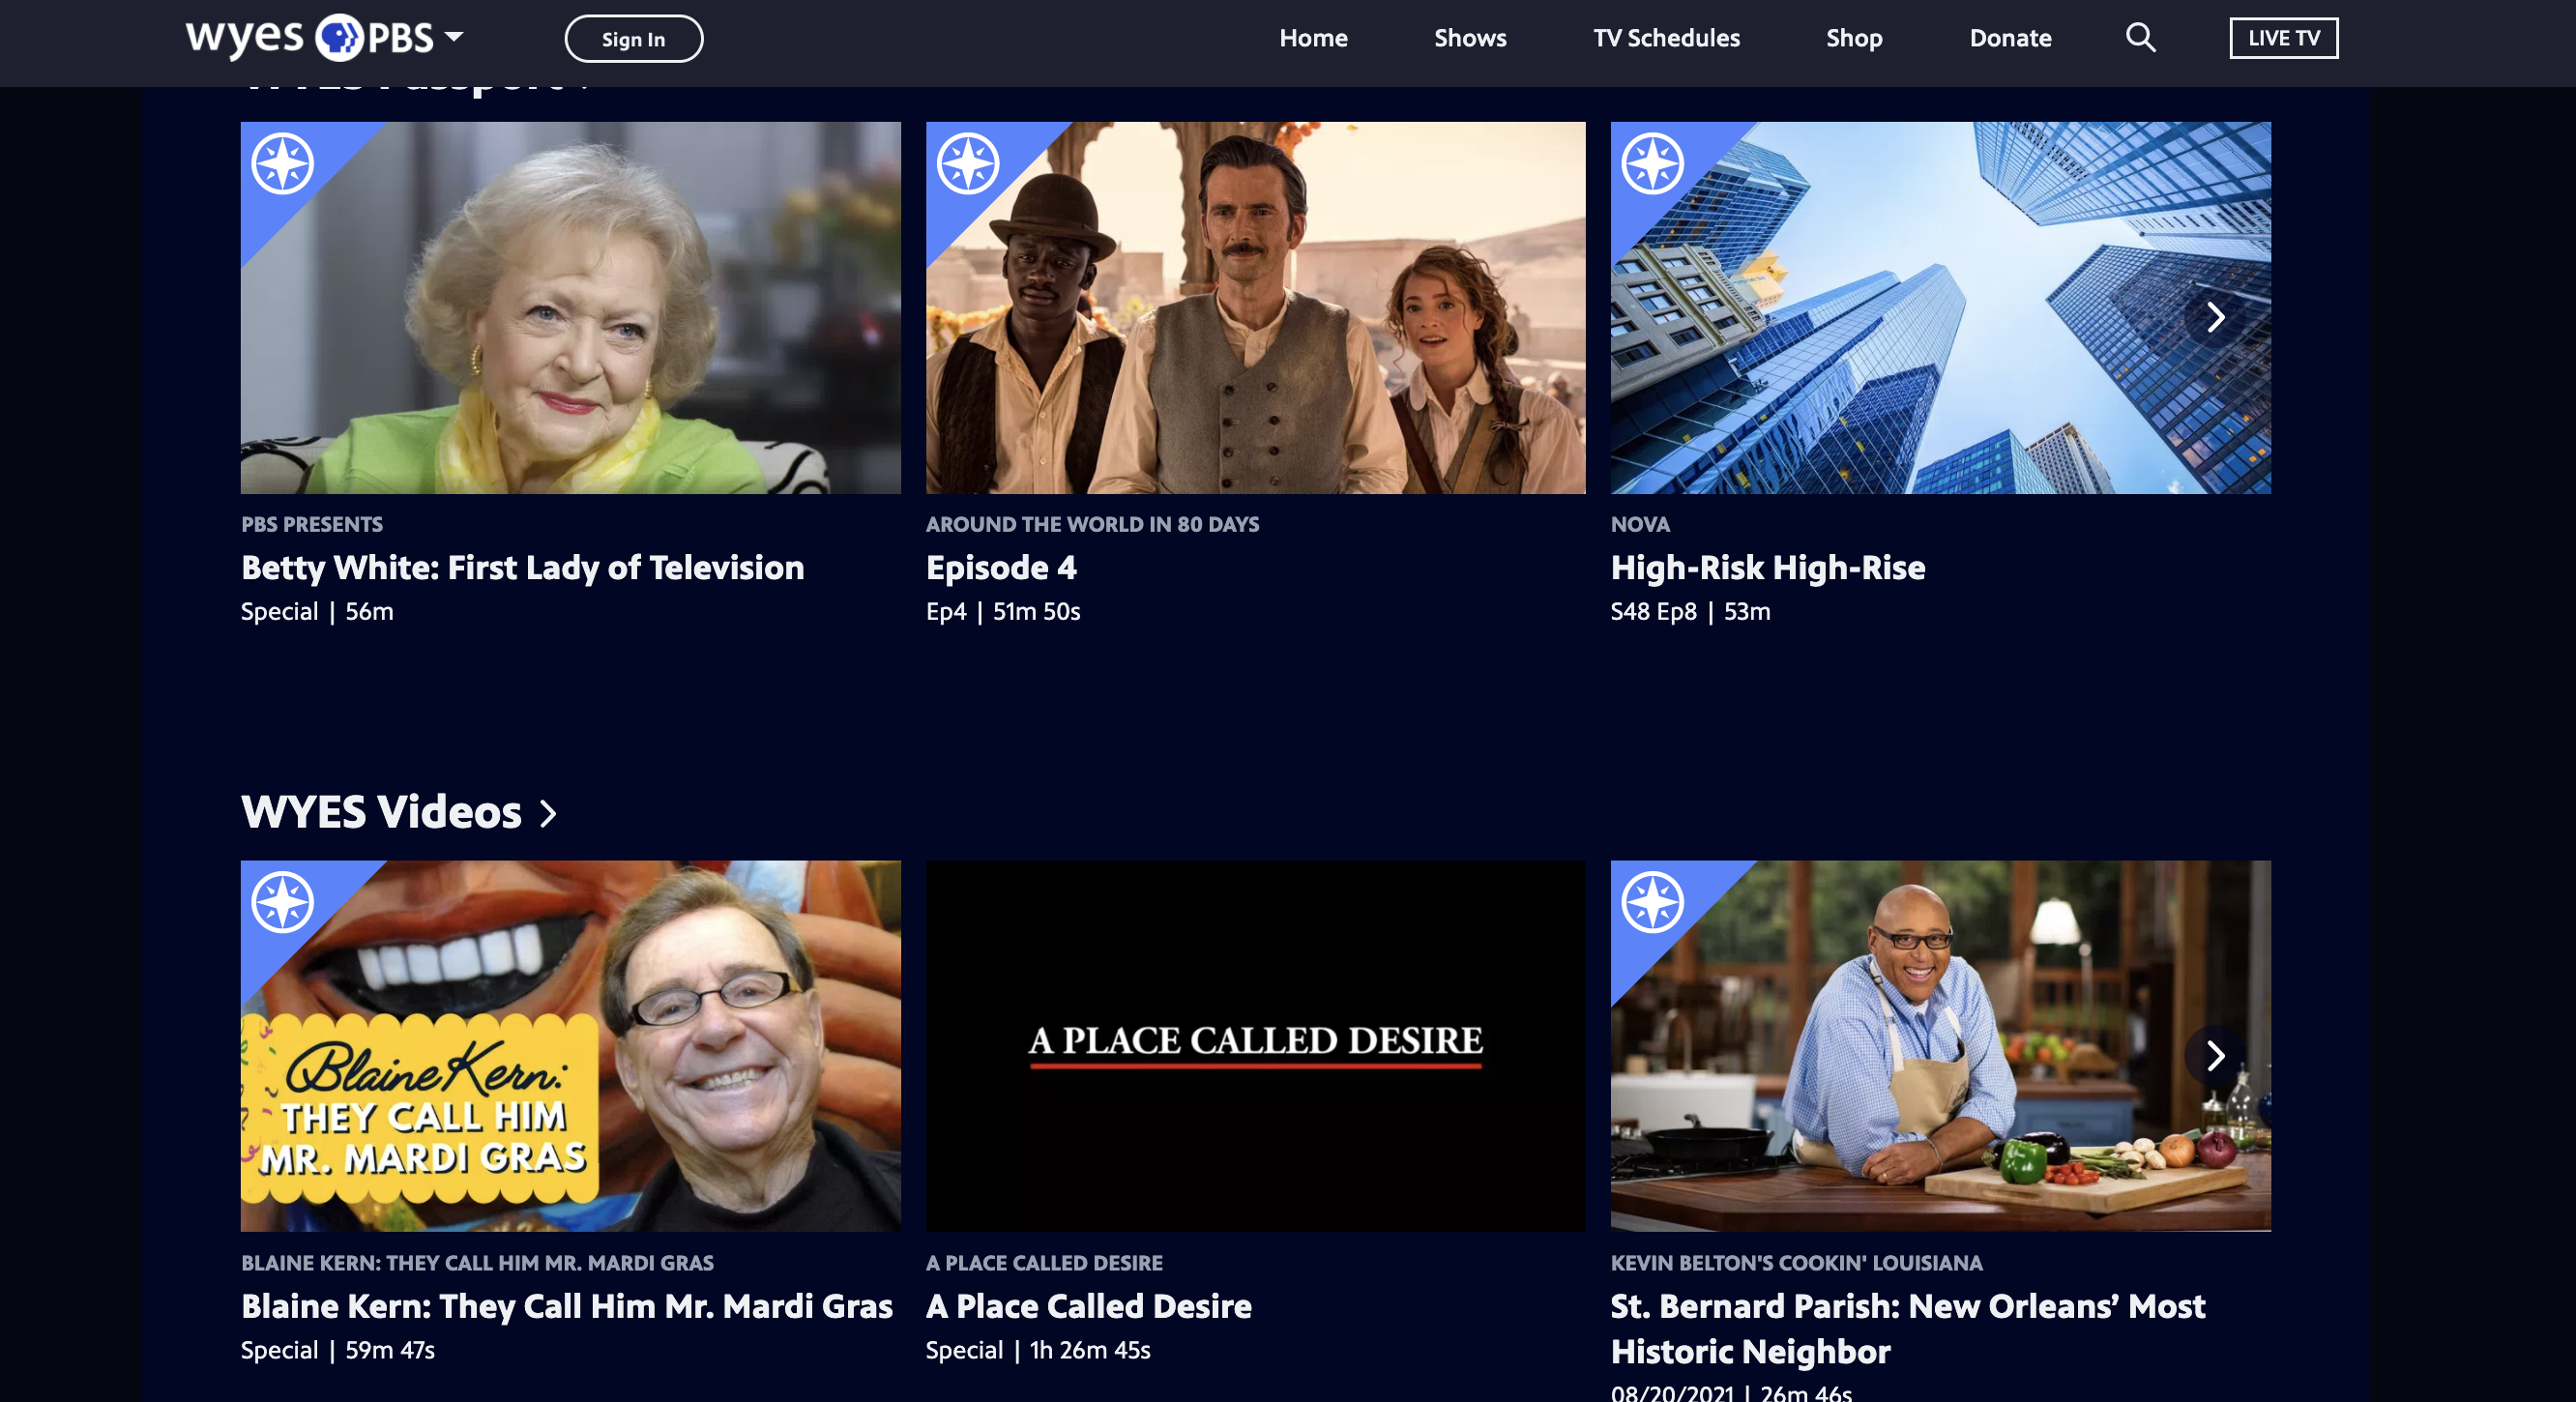Viewport: 2576px width, 1402px height.
Task: Go to the Home nav item
Action: [x=1313, y=38]
